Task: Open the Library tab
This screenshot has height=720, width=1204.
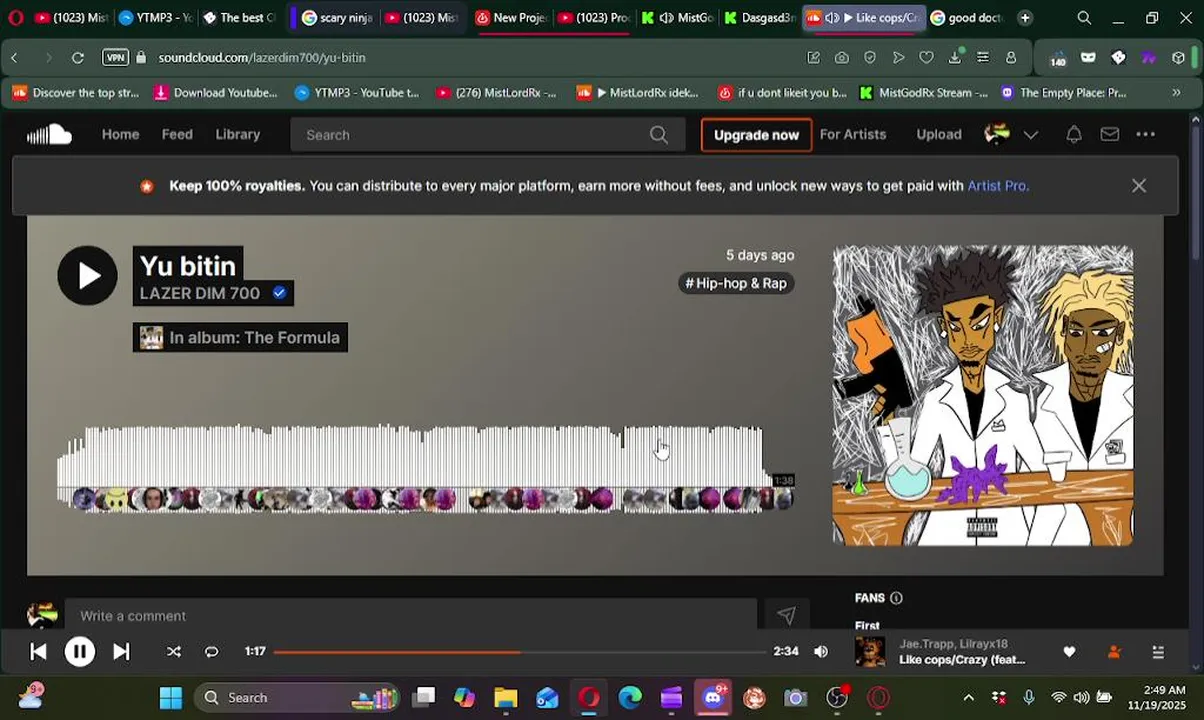Action: click(238, 134)
